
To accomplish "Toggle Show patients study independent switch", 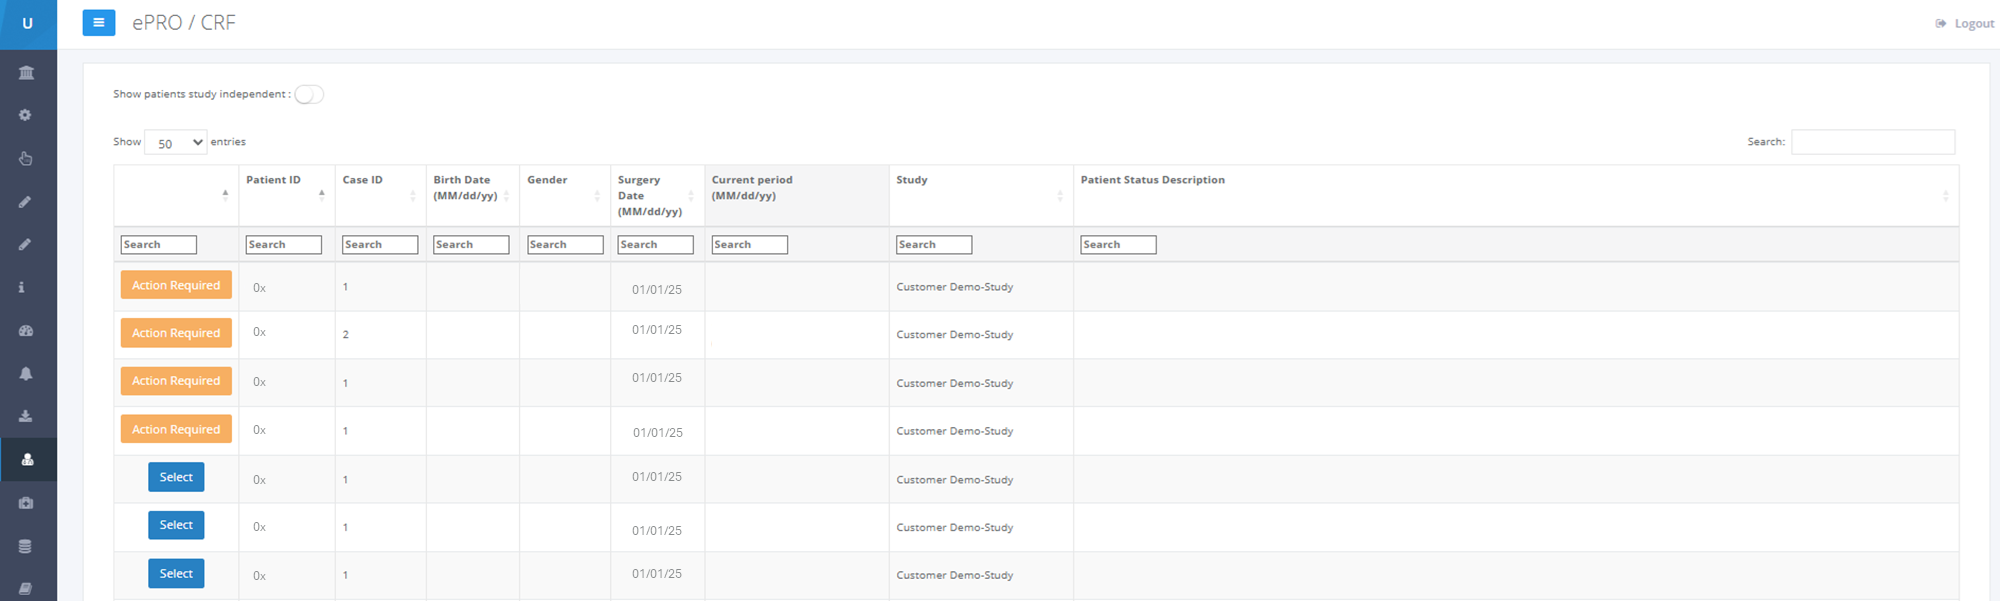I will [309, 95].
